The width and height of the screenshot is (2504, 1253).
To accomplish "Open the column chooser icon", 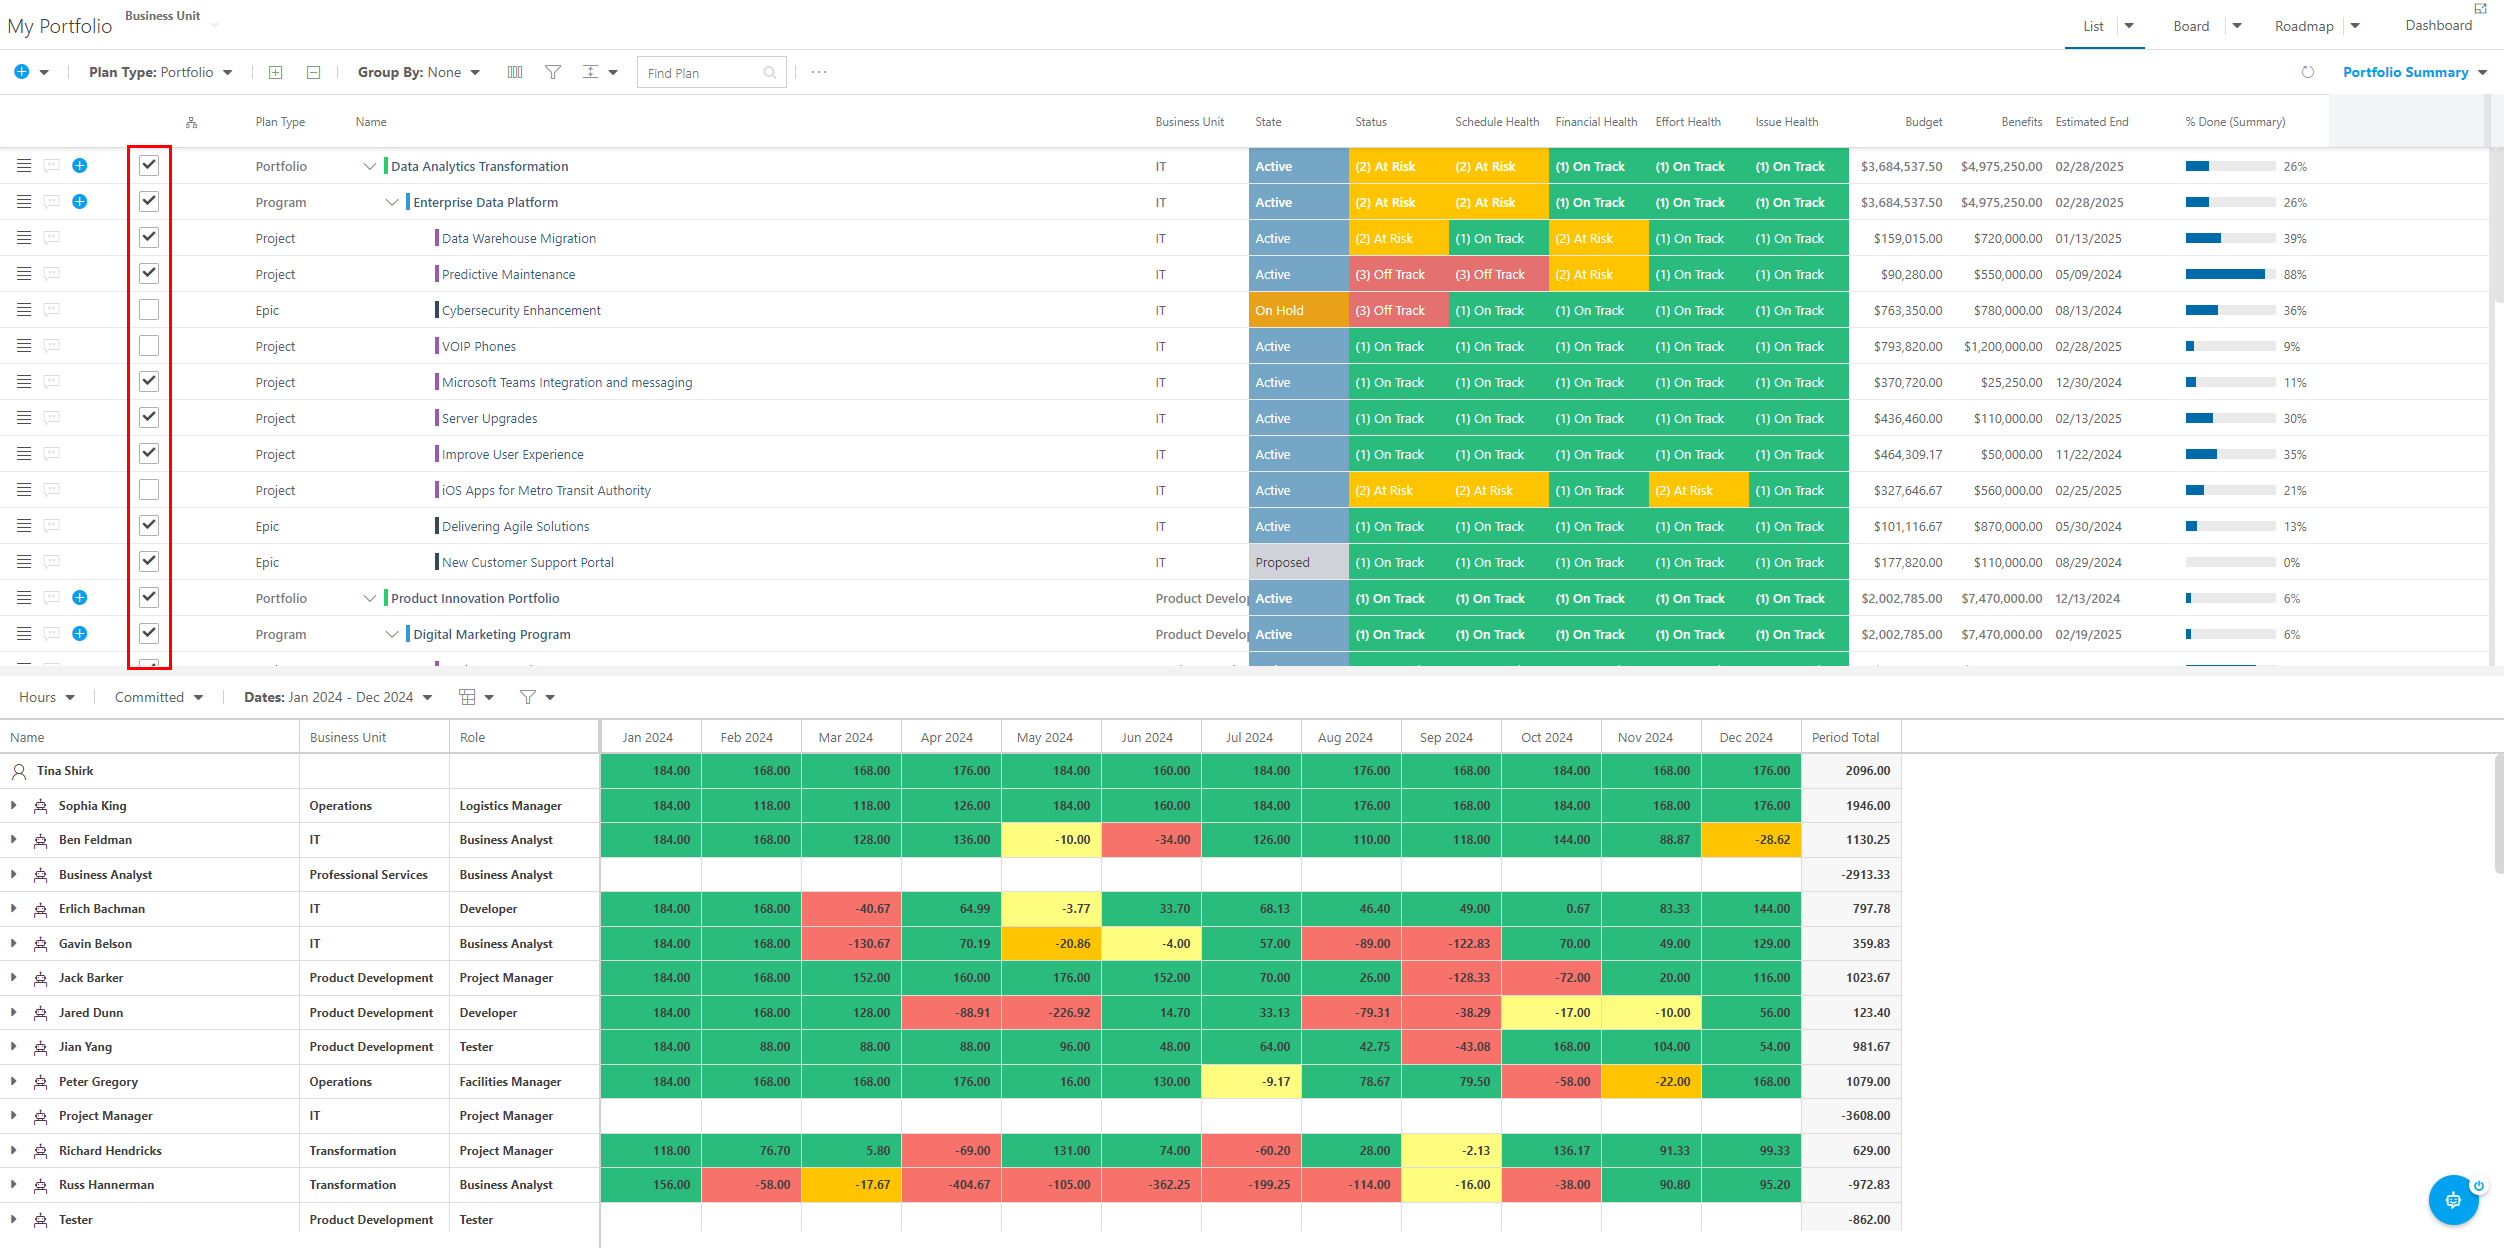I will [x=515, y=72].
